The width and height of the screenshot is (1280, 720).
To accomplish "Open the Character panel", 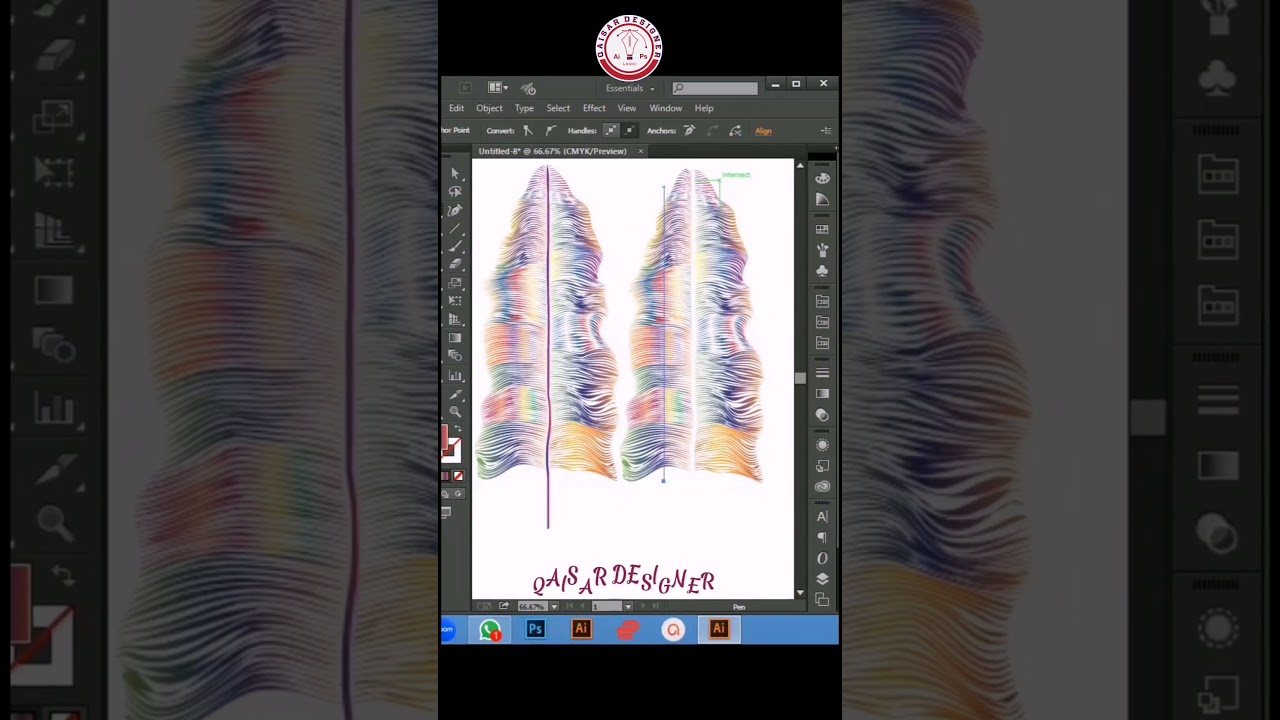I will tap(822, 517).
